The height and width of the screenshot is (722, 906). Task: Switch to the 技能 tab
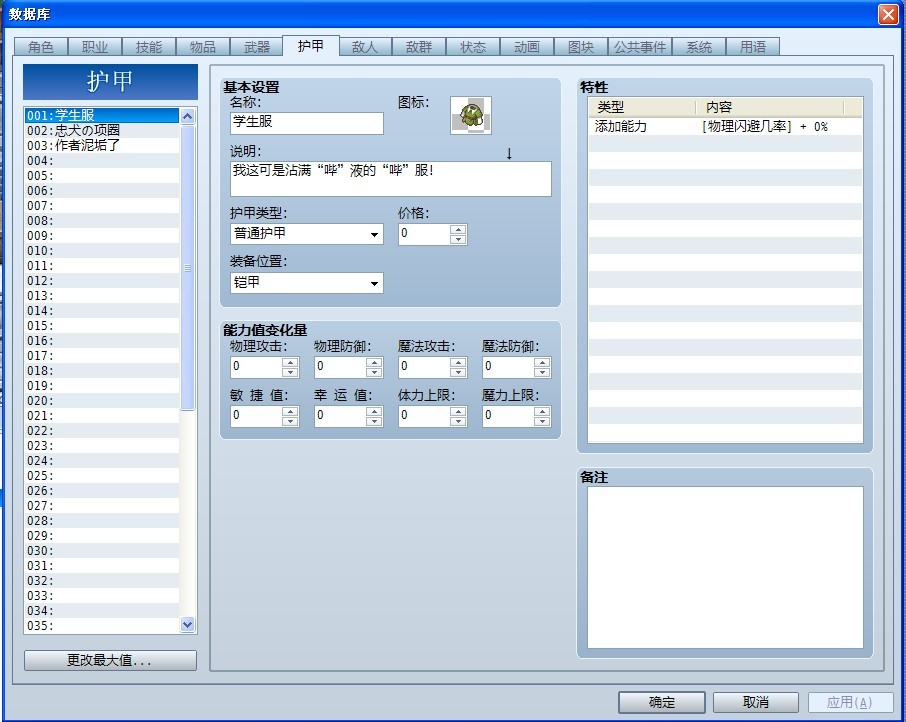click(148, 47)
